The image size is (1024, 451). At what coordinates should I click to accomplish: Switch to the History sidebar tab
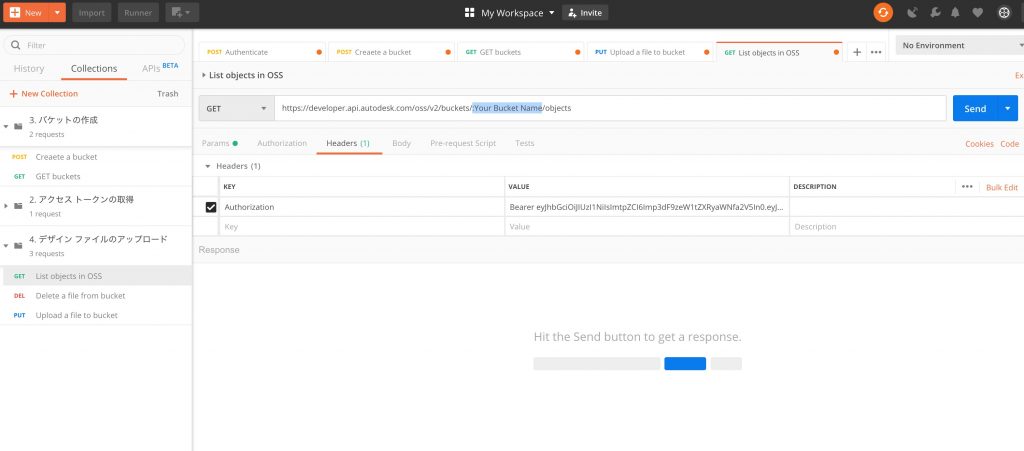[x=29, y=69]
